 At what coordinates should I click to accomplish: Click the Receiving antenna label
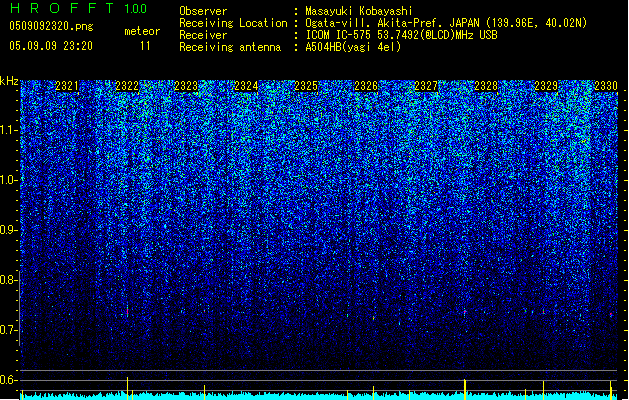(x=230, y=47)
